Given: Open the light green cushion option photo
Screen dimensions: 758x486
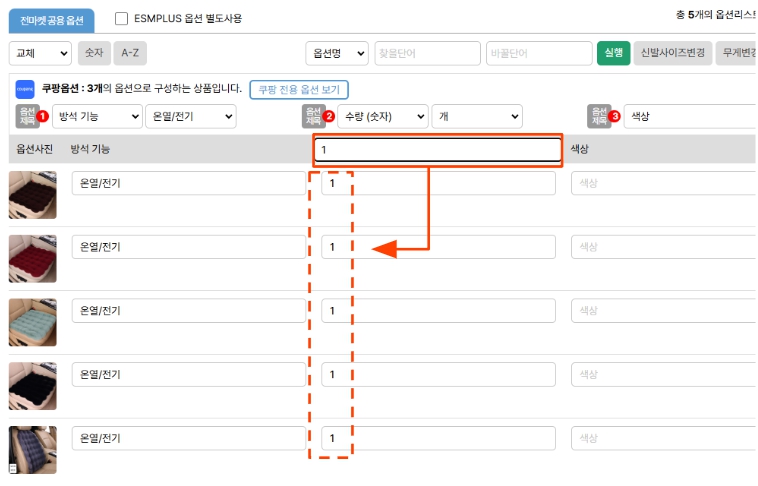Looking at the screenshot, I should 32,321.
